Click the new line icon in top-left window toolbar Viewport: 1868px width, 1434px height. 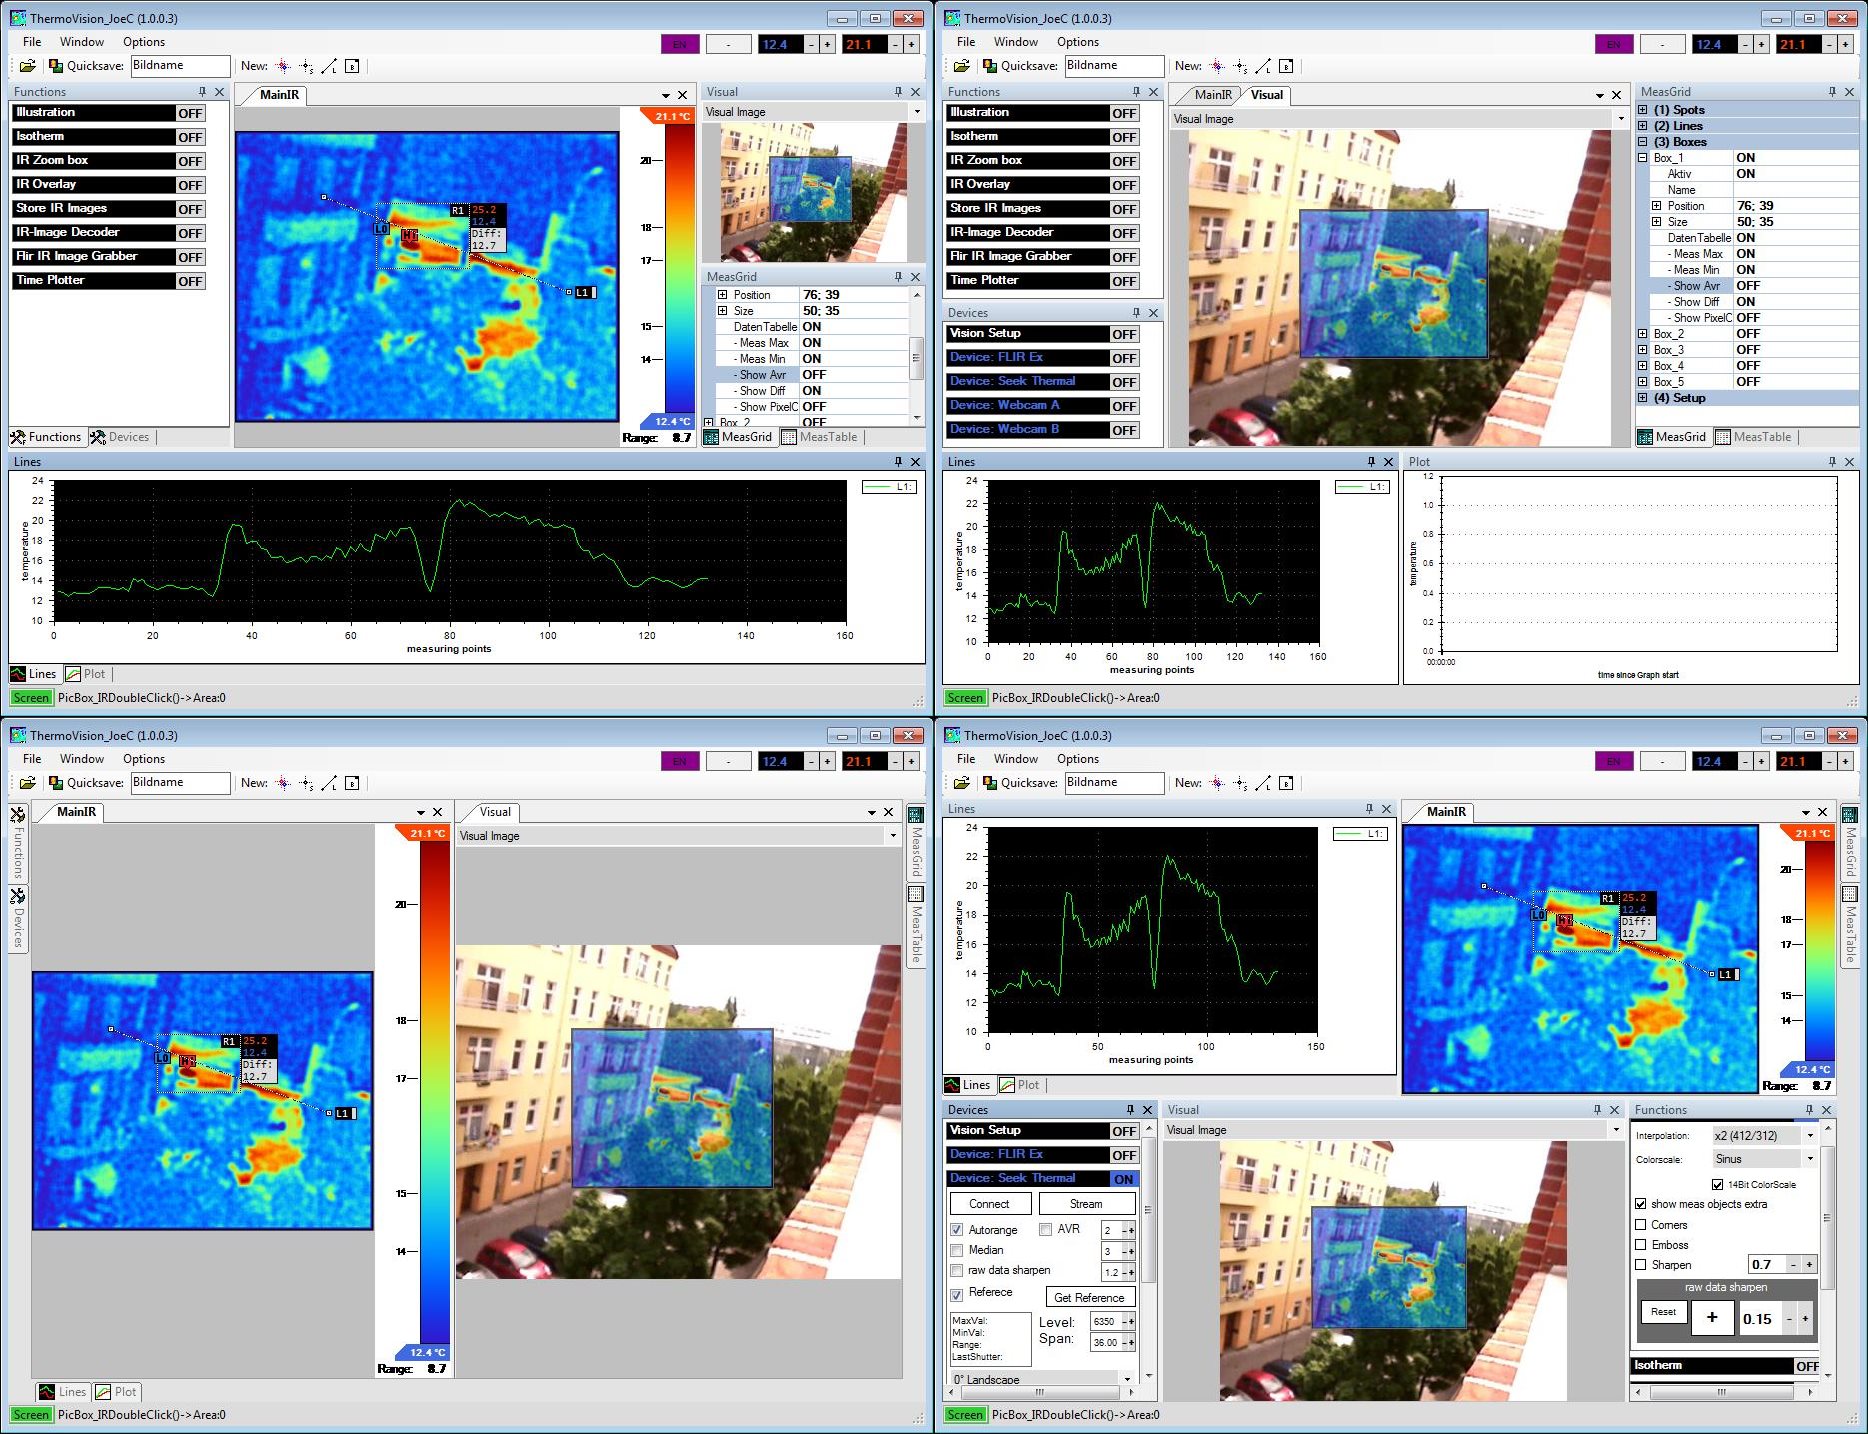[329, 66]
